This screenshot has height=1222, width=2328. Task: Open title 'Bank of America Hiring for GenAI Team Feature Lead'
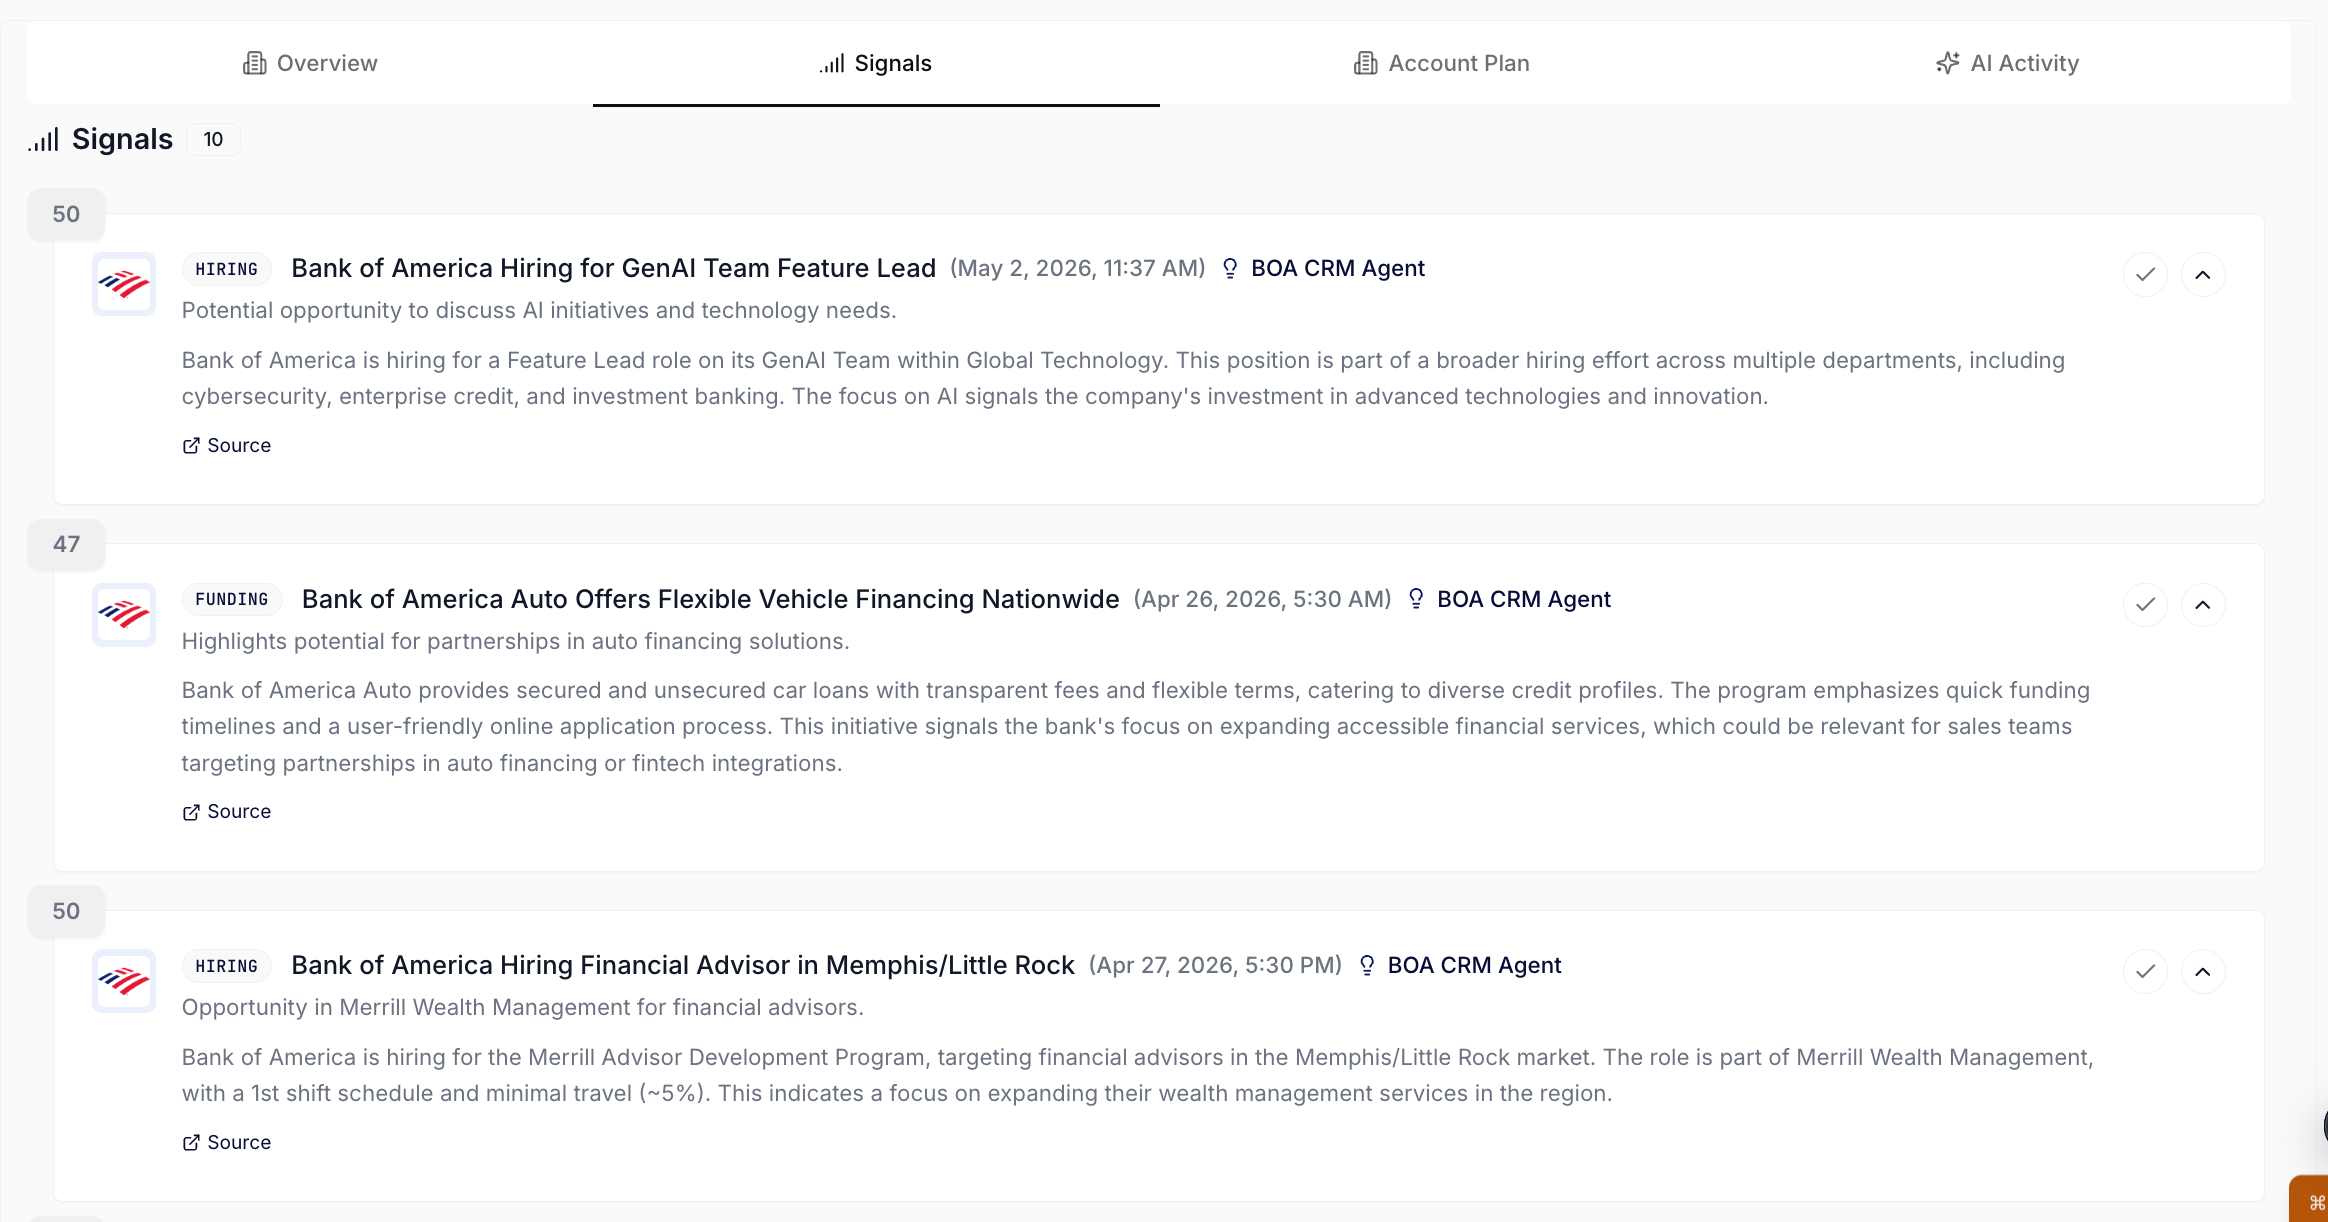(x=614, y=268)
